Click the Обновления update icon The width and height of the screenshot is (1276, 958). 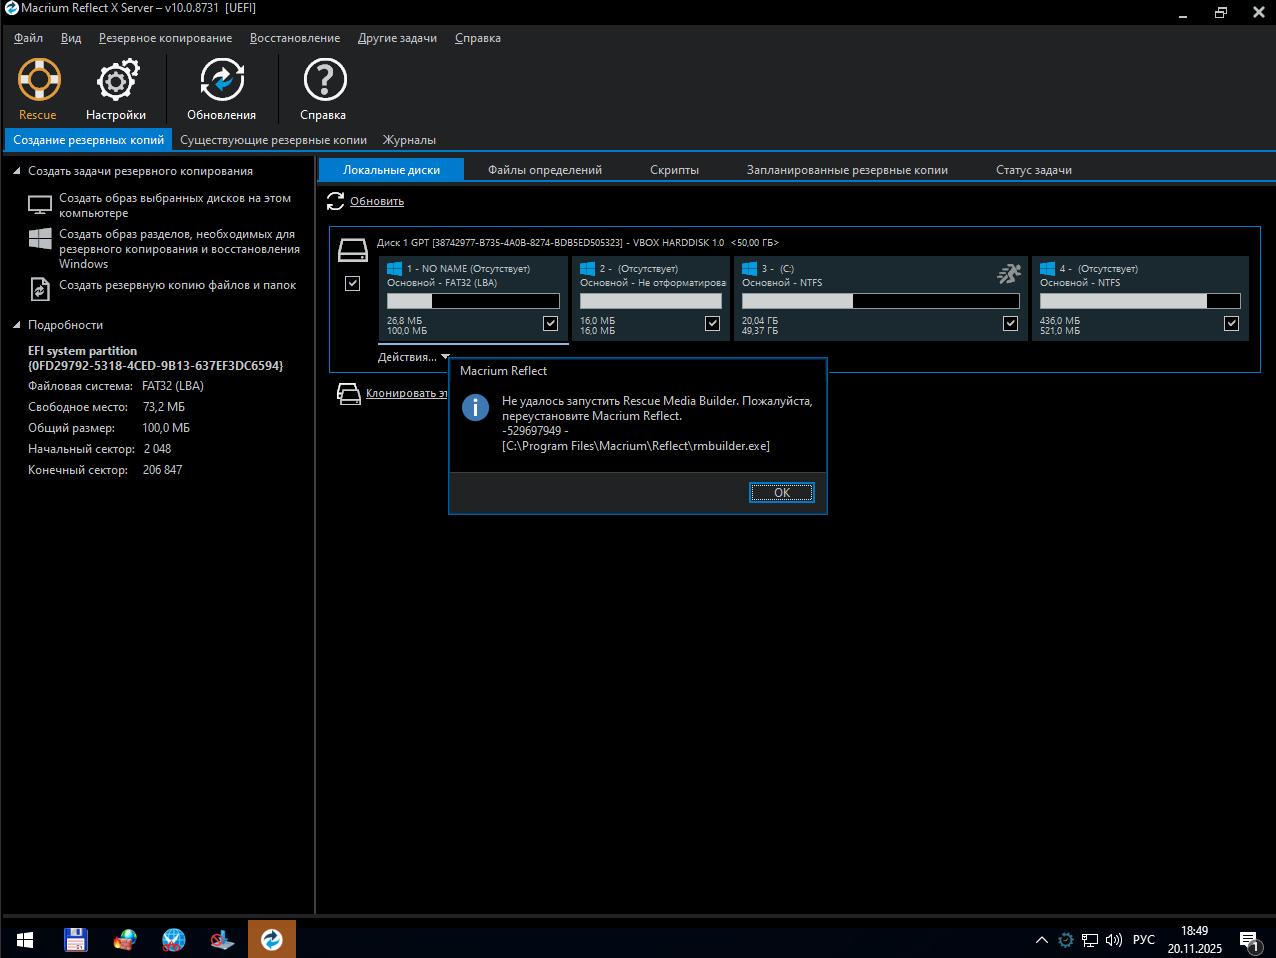pos(221,81)
